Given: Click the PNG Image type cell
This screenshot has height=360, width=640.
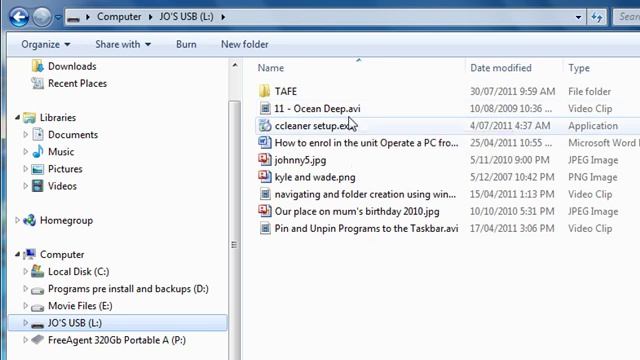Looking at the screenshot, I should point(593,177).
